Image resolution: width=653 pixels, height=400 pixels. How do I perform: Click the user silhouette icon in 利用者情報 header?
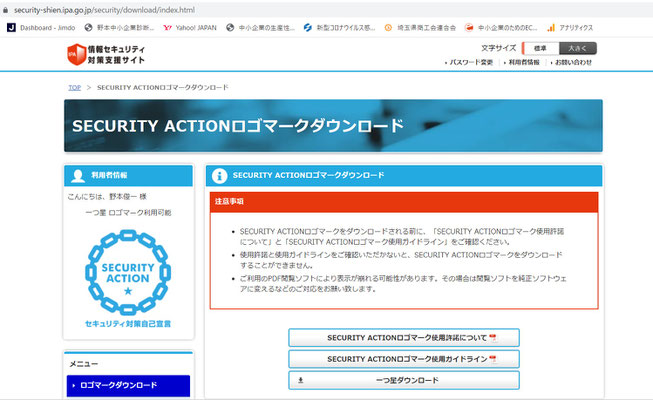(x=78, y=175)
